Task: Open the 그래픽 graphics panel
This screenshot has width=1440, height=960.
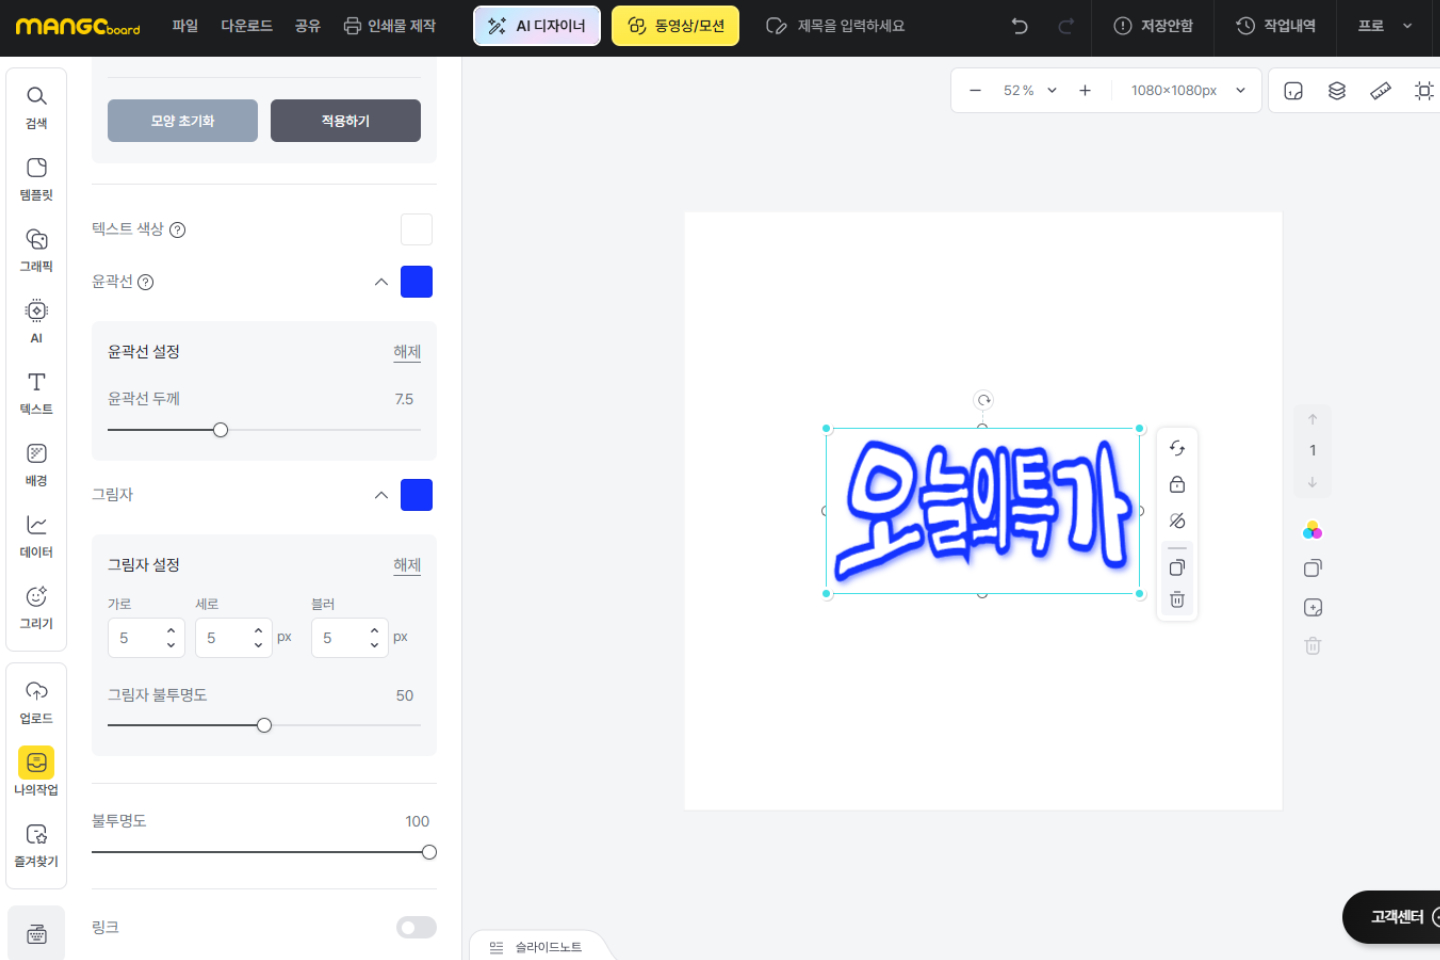Action: click(x=36, y=249)
